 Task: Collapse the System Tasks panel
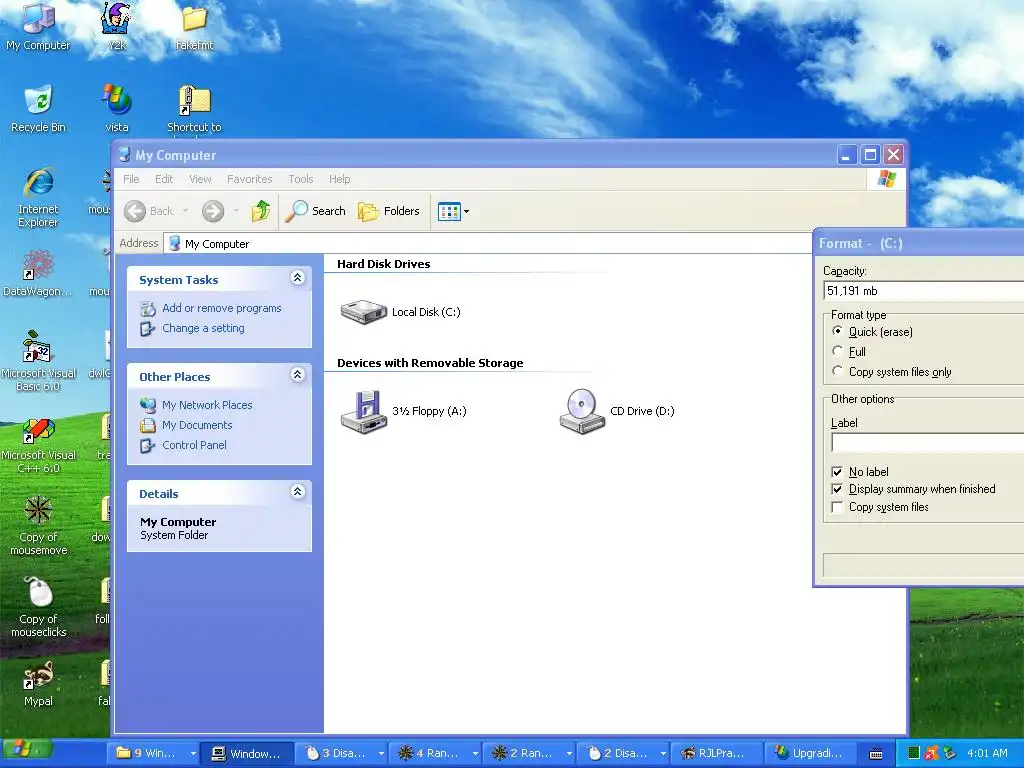click(x=297, y=278)
